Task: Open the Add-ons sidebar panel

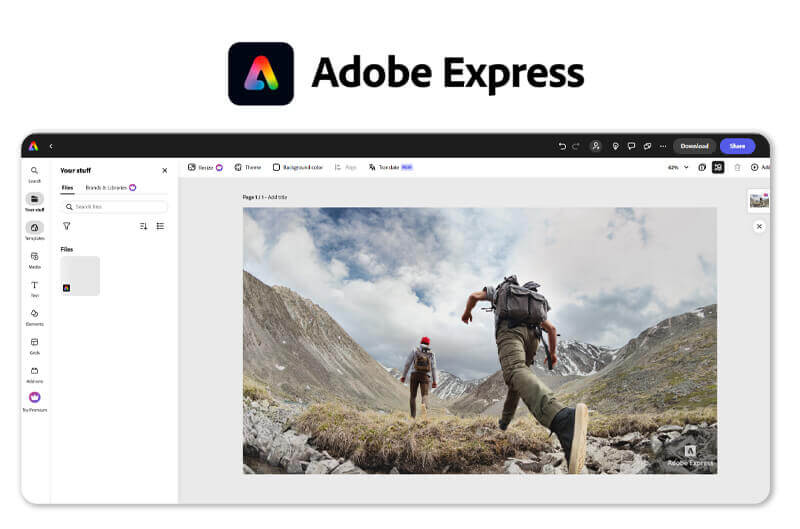Action: click(x=34, y=374)
